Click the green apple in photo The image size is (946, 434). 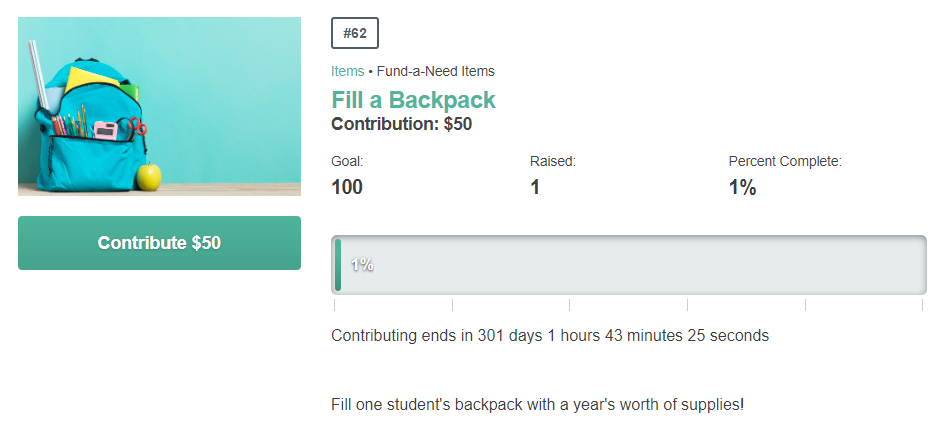pos(149,176)
